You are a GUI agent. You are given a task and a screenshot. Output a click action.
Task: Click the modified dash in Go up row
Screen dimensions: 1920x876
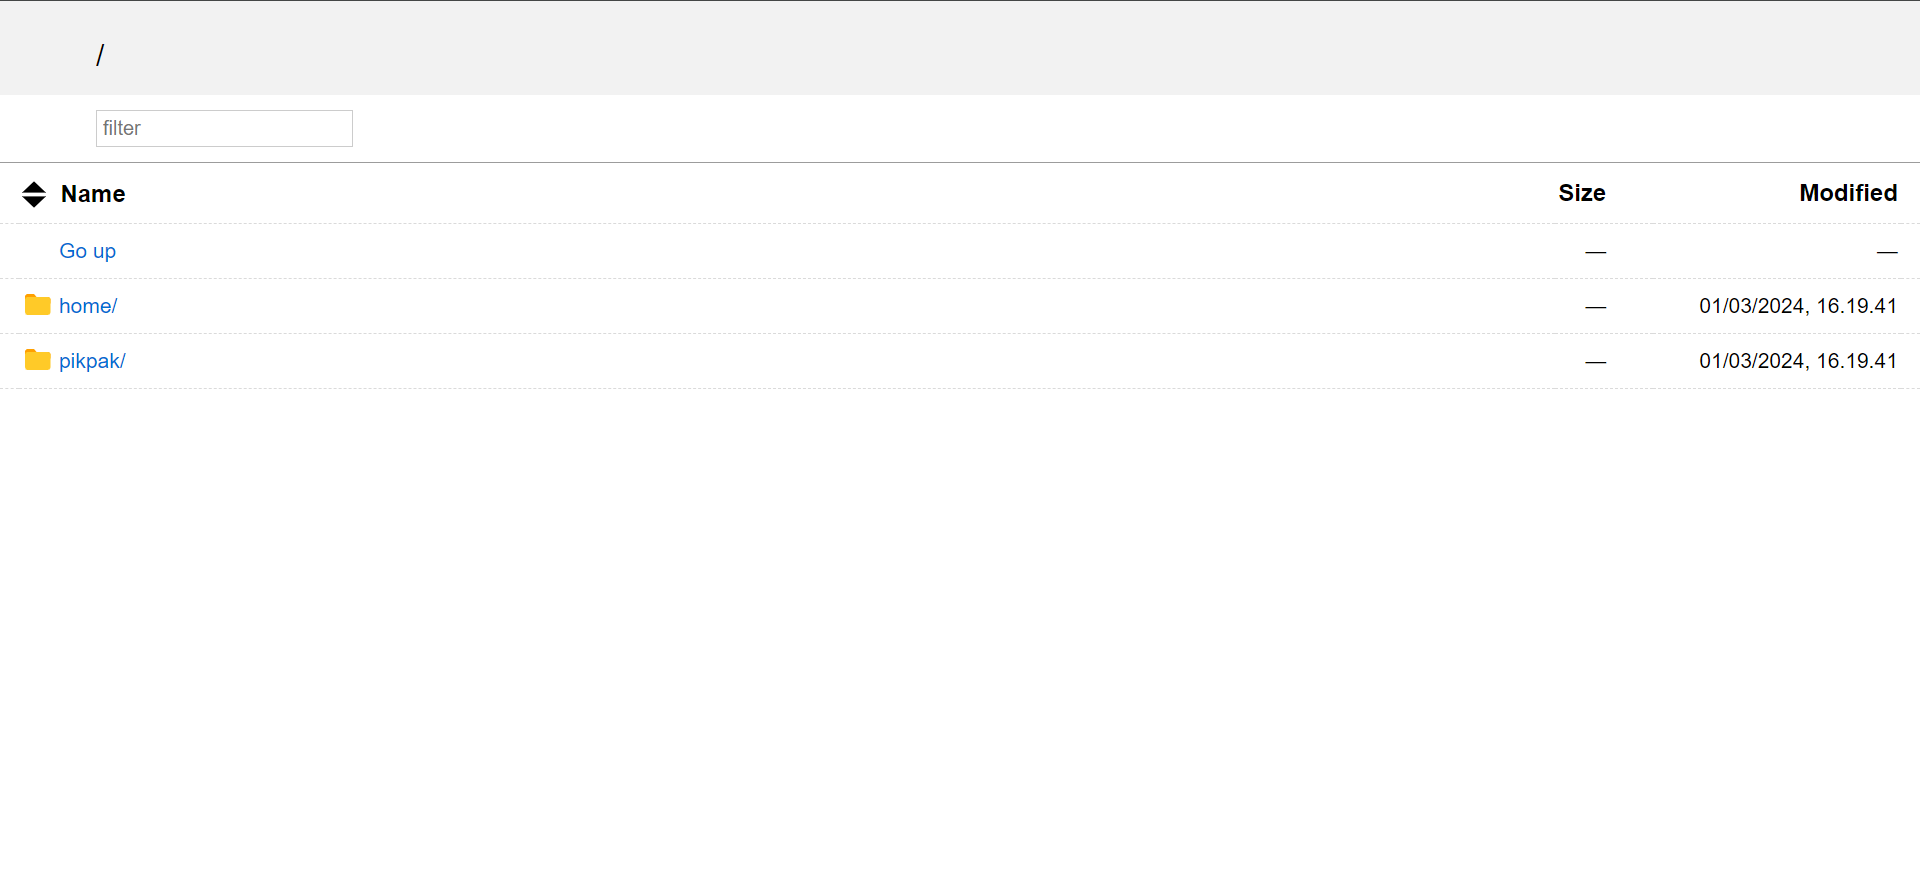(x=1886, y=252)
